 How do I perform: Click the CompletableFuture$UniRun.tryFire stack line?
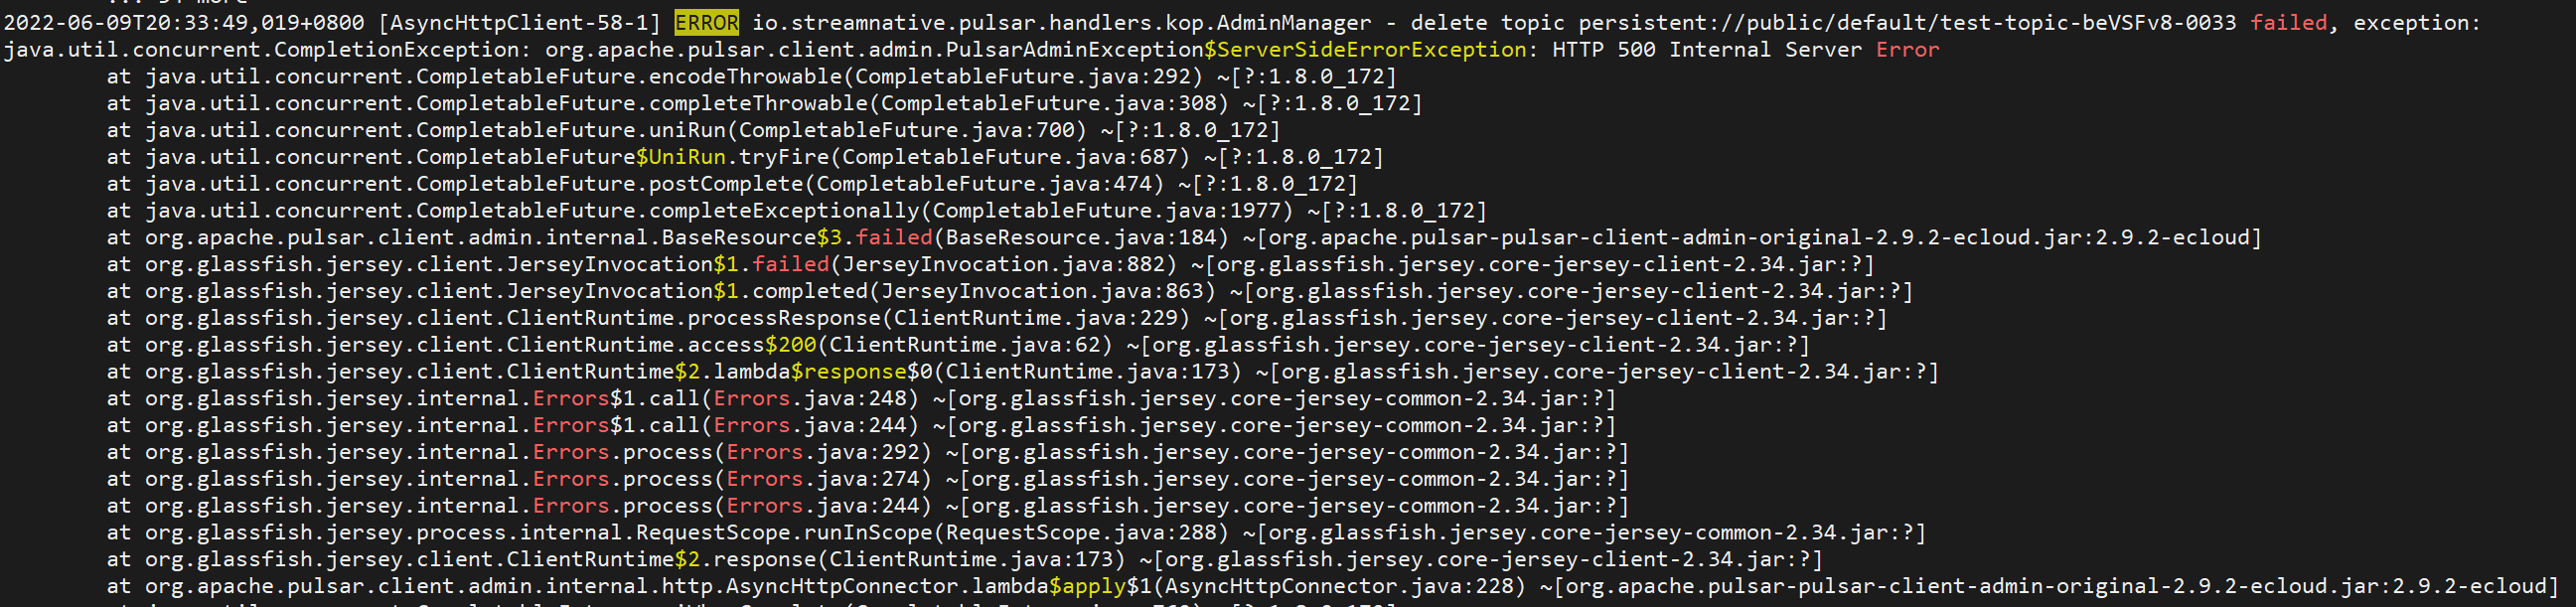[x=745, y=157]
